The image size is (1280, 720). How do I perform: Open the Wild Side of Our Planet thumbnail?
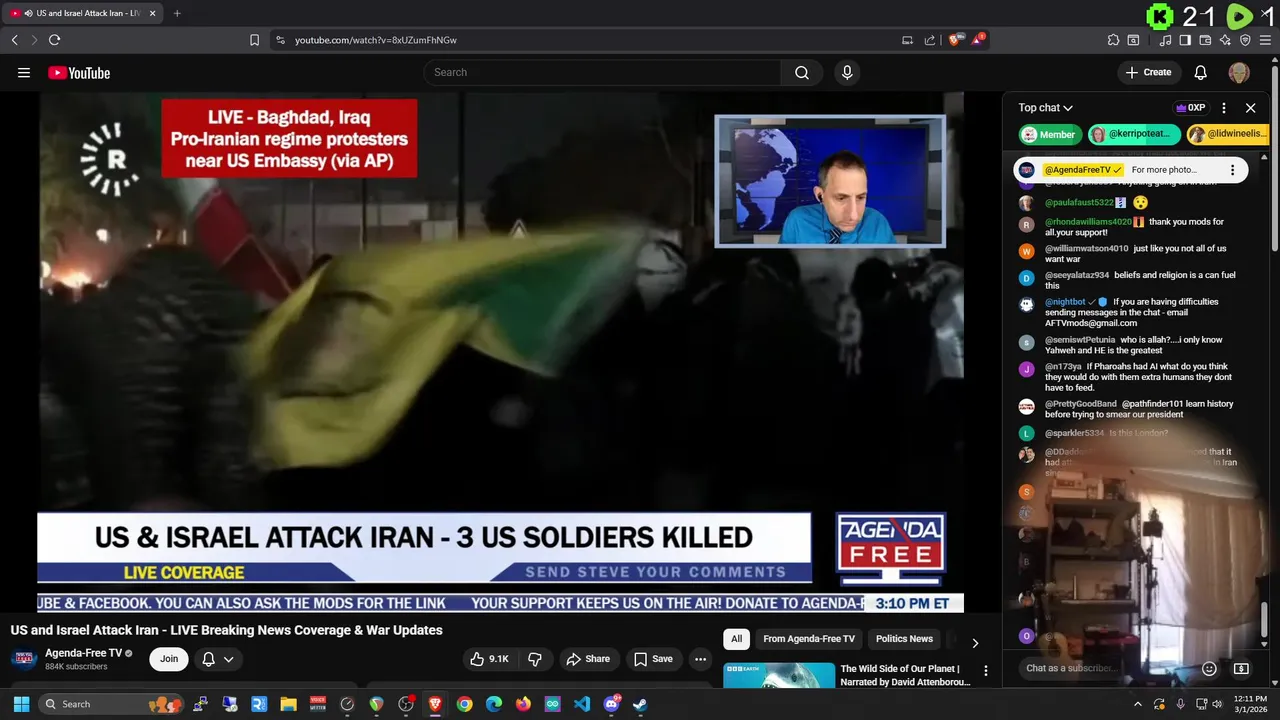pyautogui.click(x=779, y=675)
